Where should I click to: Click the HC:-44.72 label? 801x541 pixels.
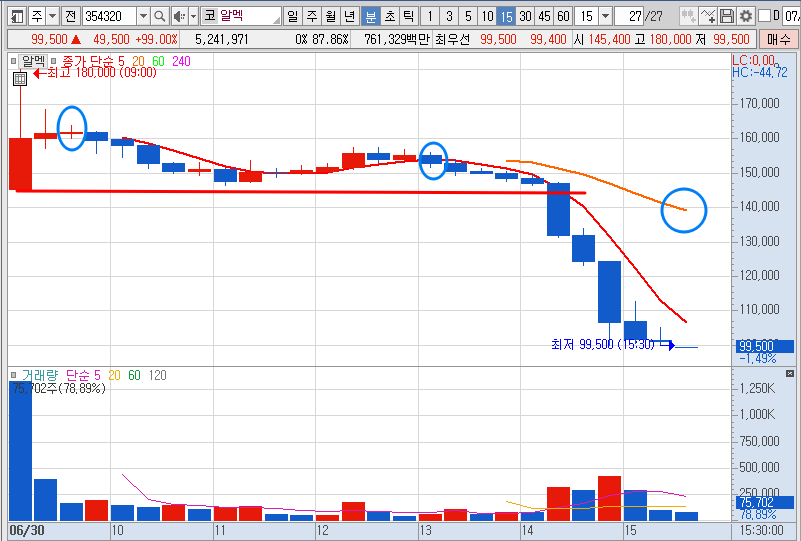coord(760,73)
